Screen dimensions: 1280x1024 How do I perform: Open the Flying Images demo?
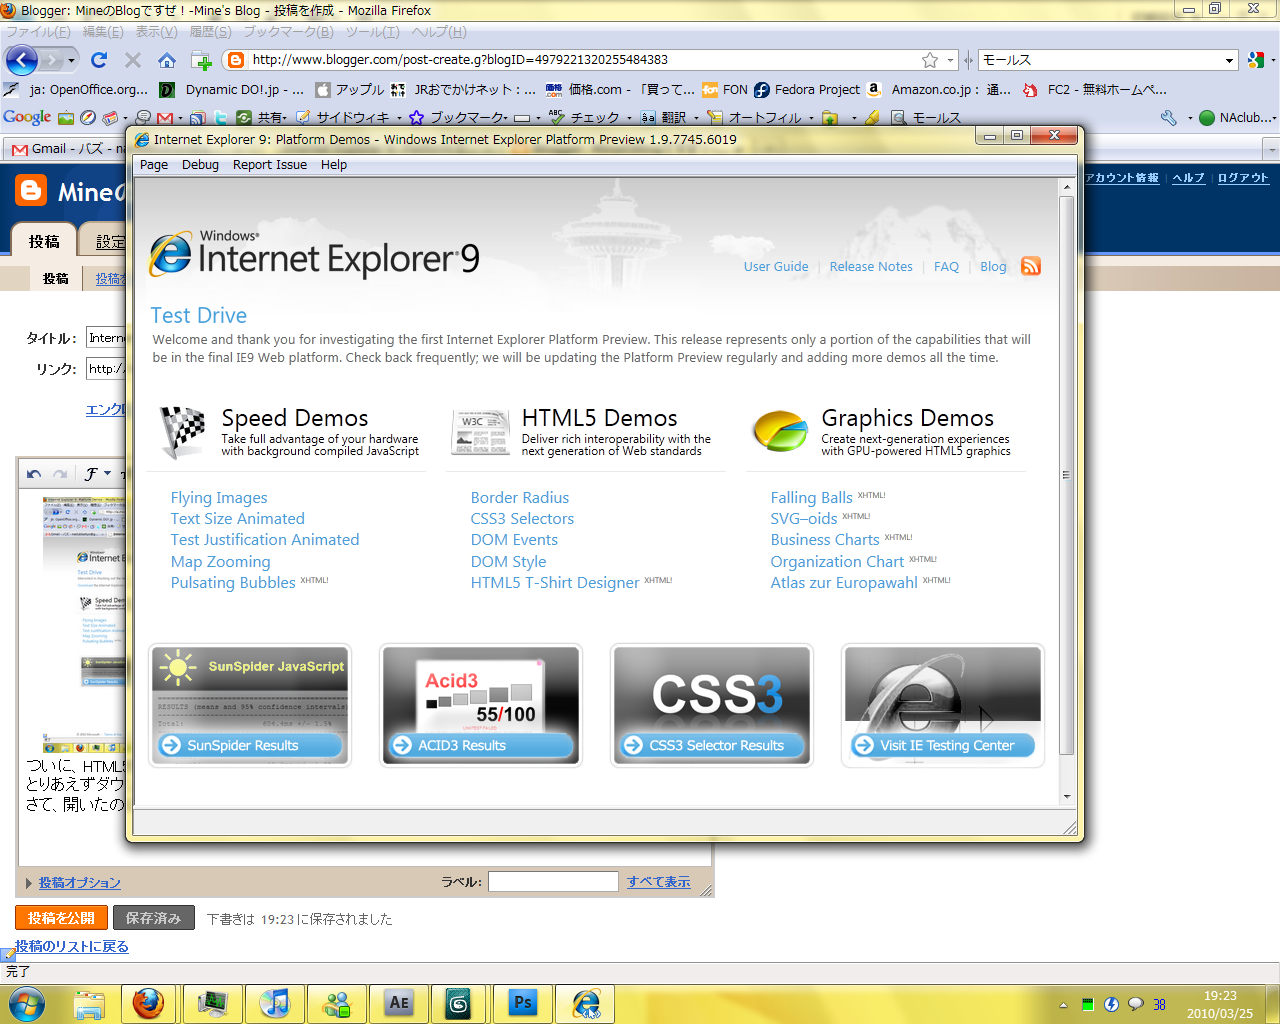pos(219,498)
